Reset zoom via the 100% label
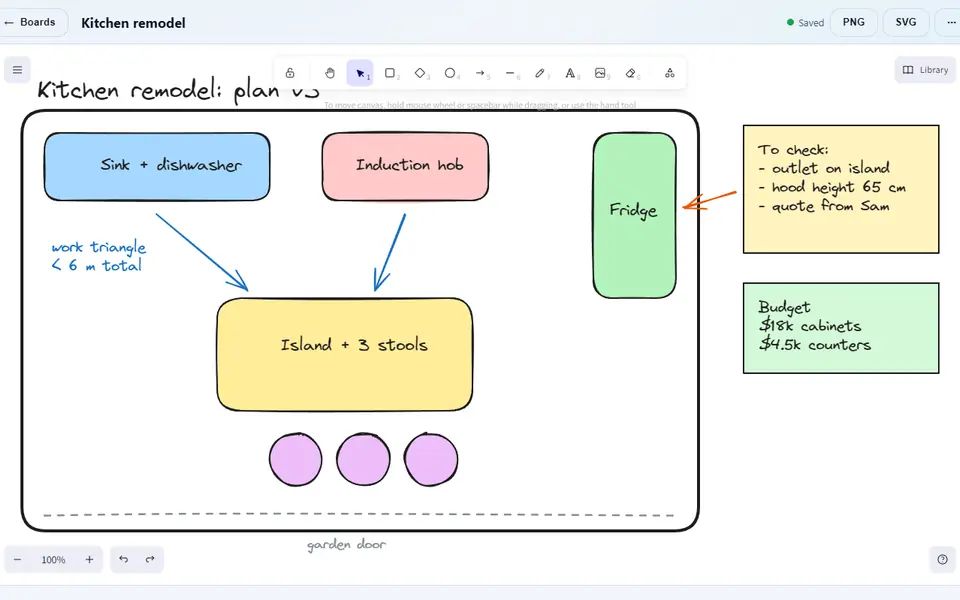This screenshot has width=960, height=600. 53,560
